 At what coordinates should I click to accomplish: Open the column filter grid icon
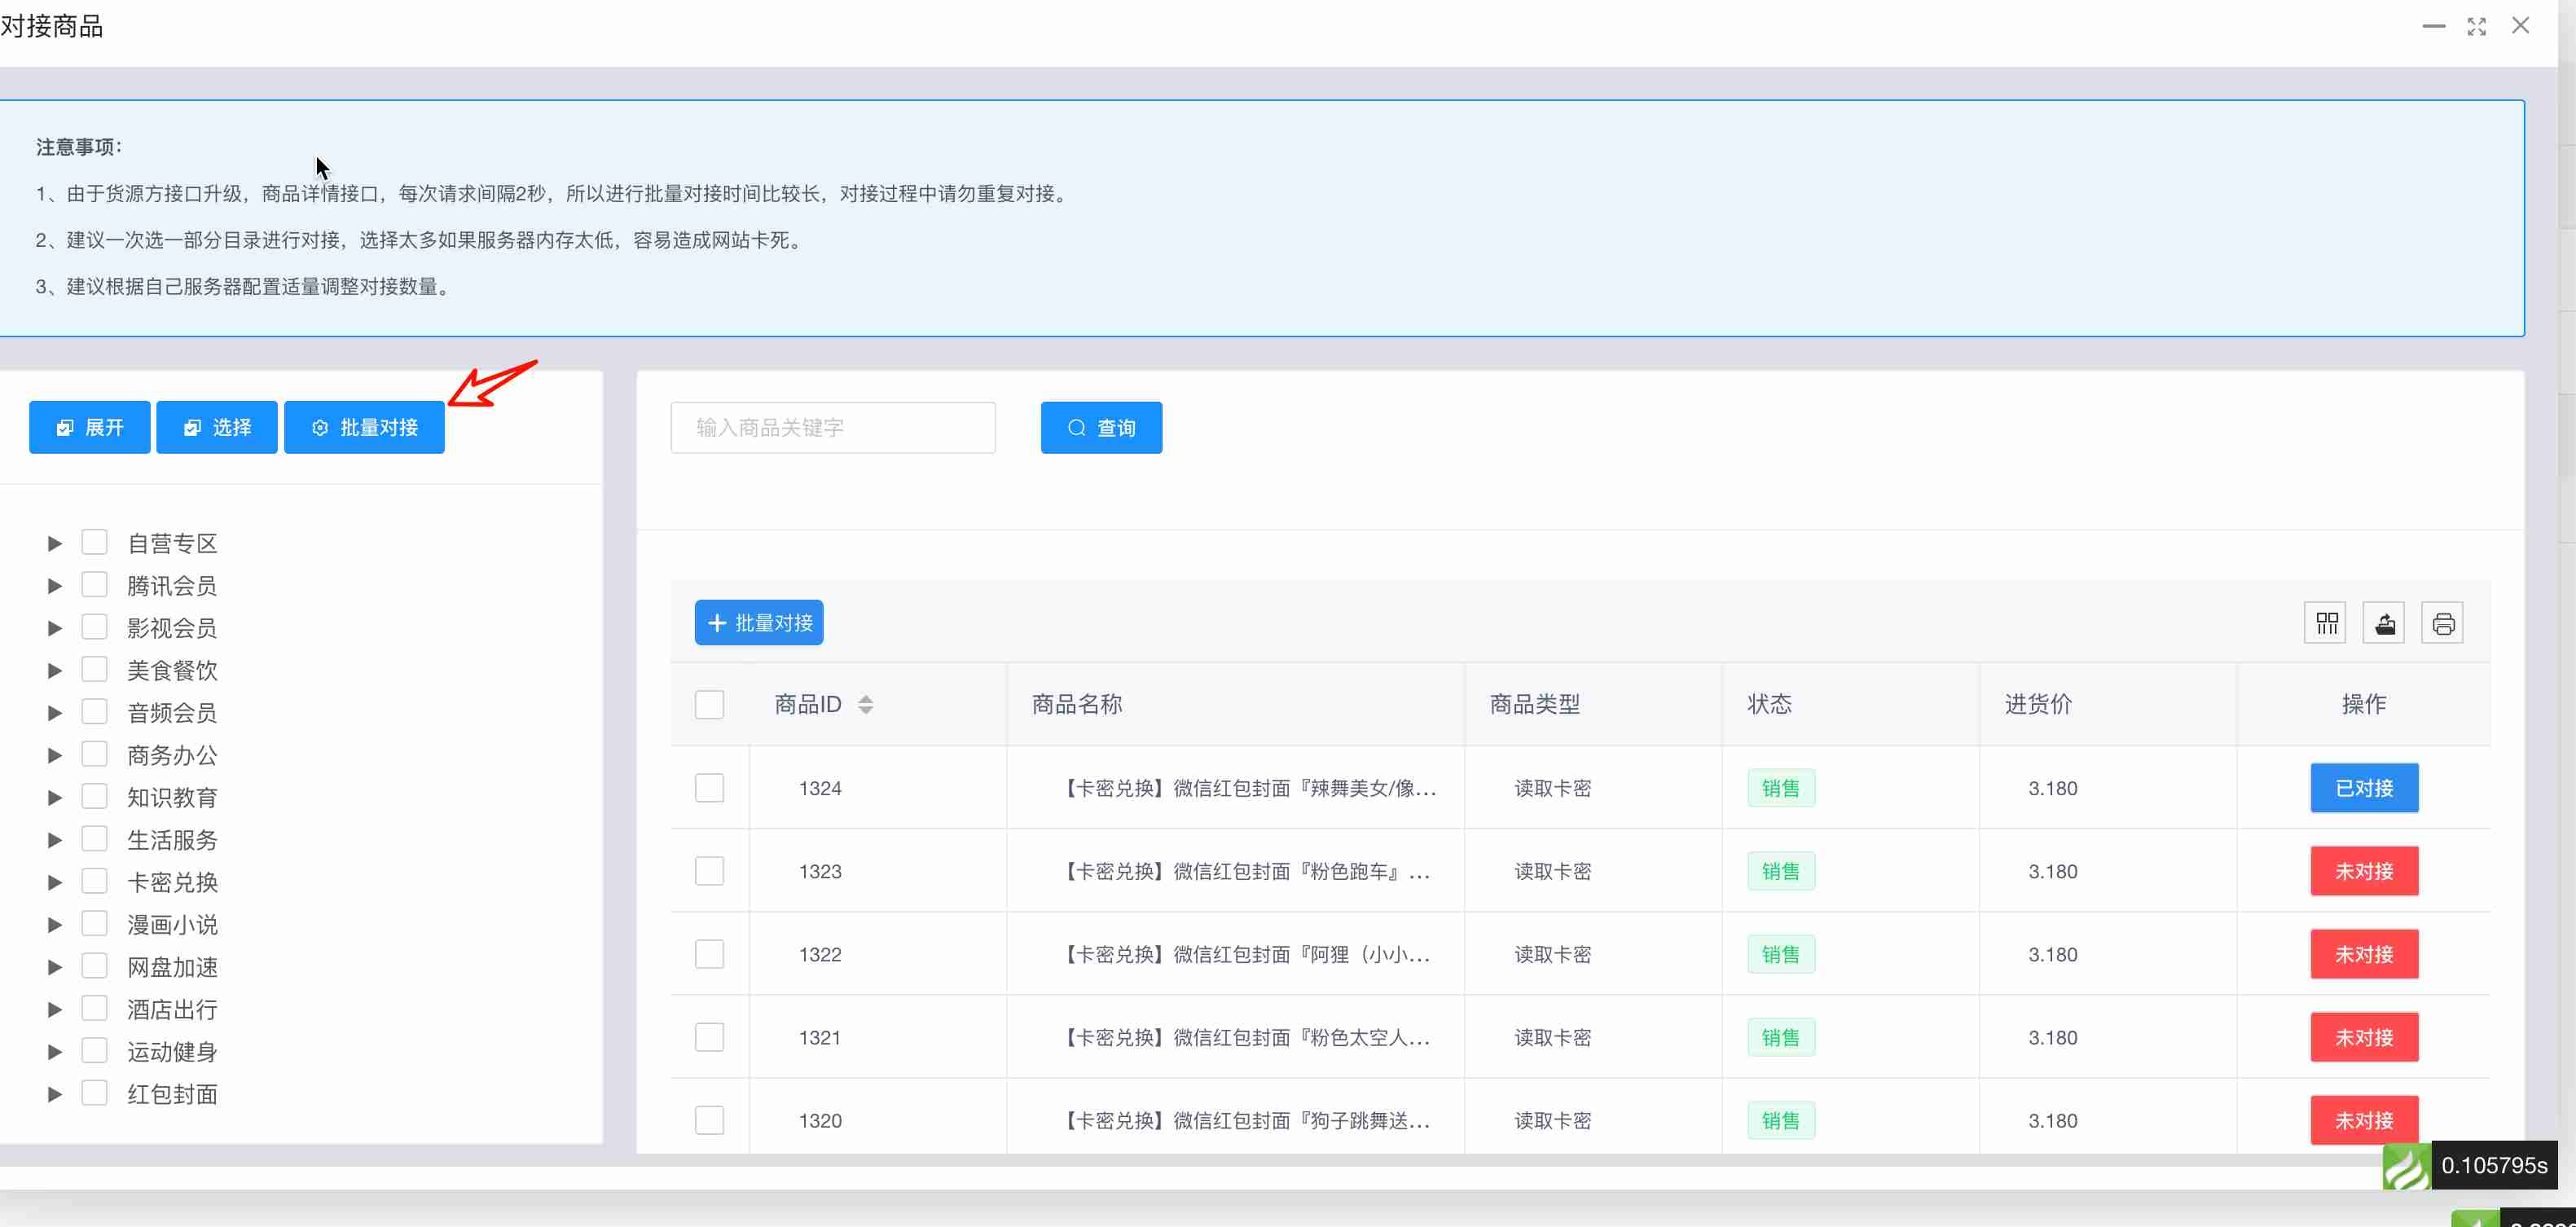click(2326, 623)
